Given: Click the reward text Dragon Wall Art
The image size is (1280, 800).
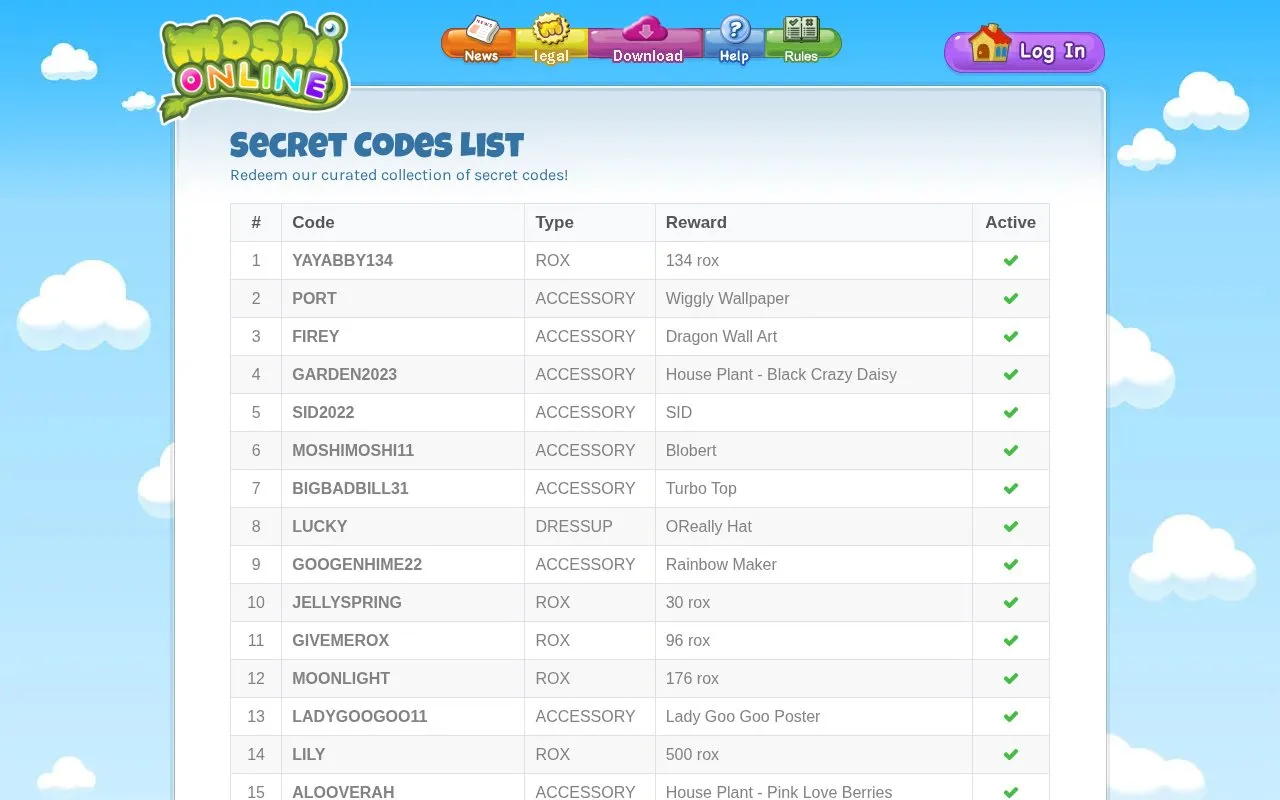Looking at the screenshot, I should point(721,336).
